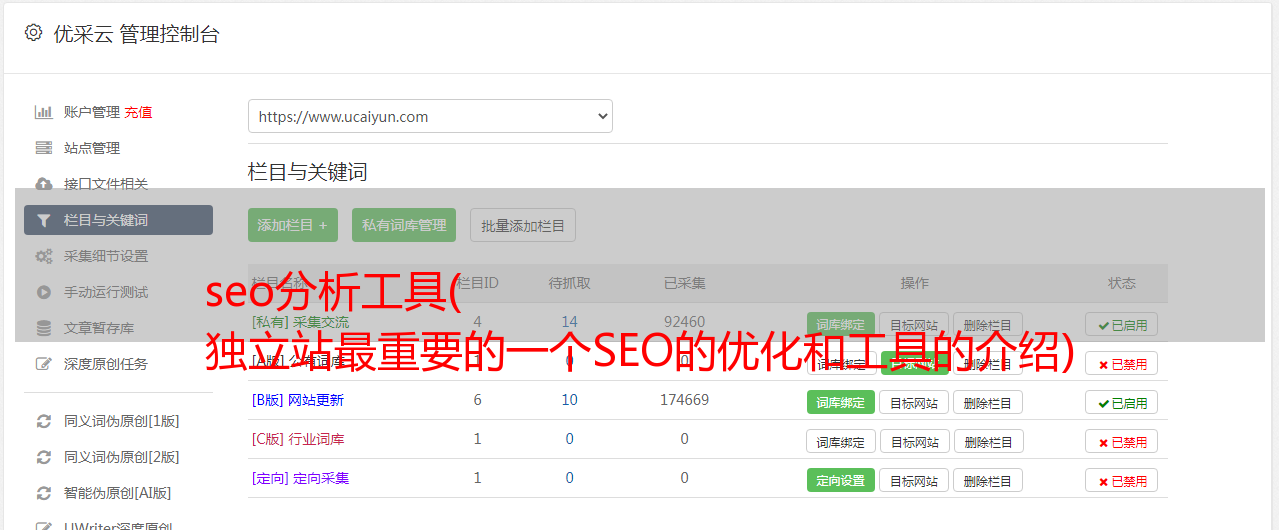Toggle 已启用 status for 网站更新 row
This screenshot has height=530, width=1279.
tap(1122, 402)
